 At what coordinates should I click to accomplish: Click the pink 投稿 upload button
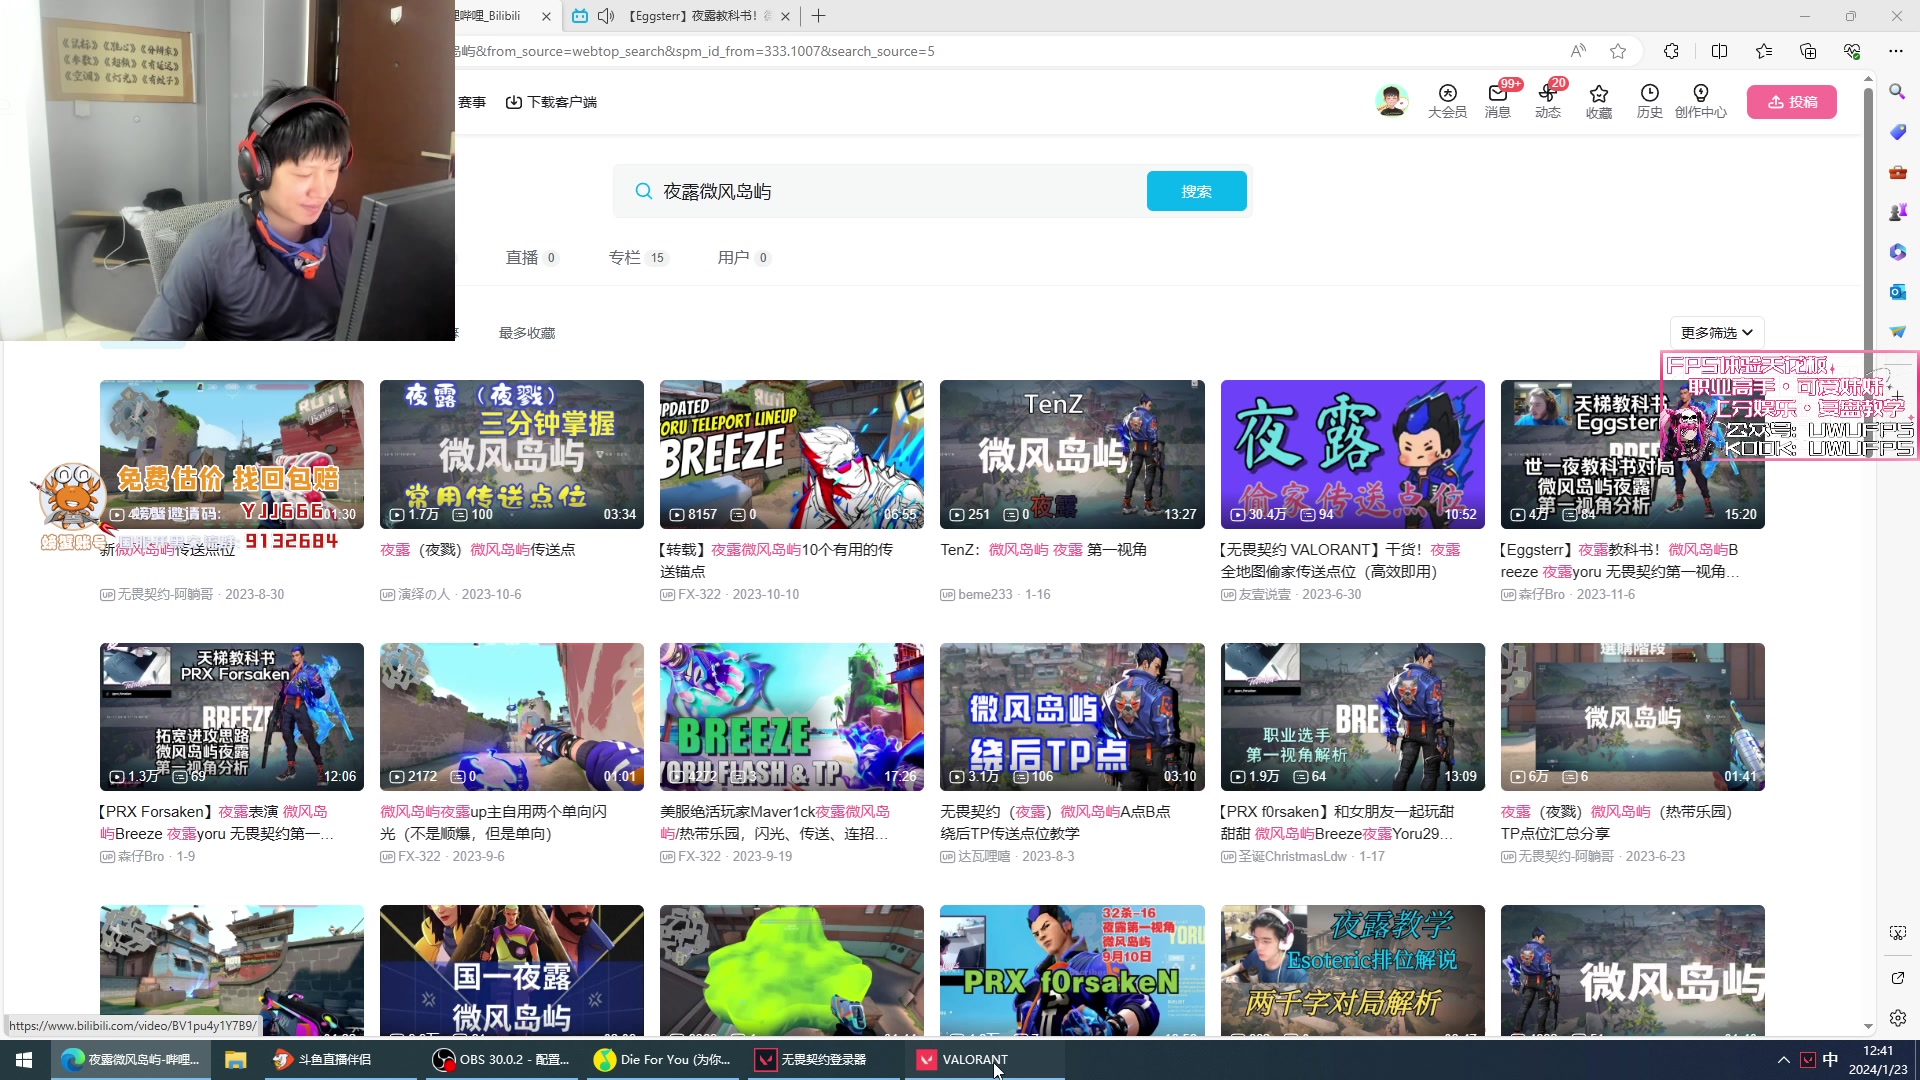1792,101
